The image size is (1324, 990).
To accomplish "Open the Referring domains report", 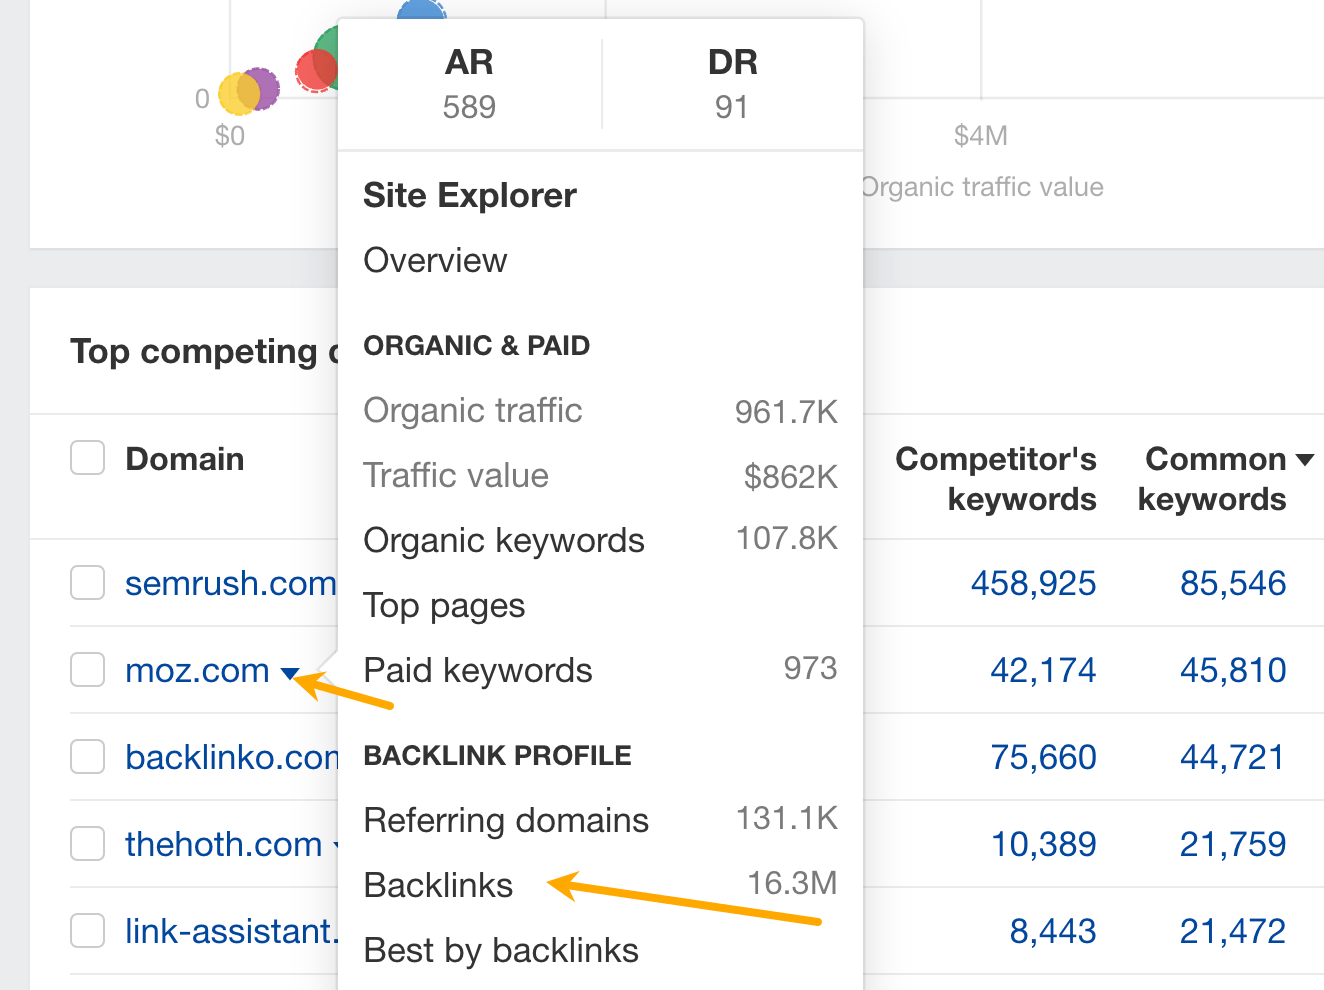I will coord(506,820).
